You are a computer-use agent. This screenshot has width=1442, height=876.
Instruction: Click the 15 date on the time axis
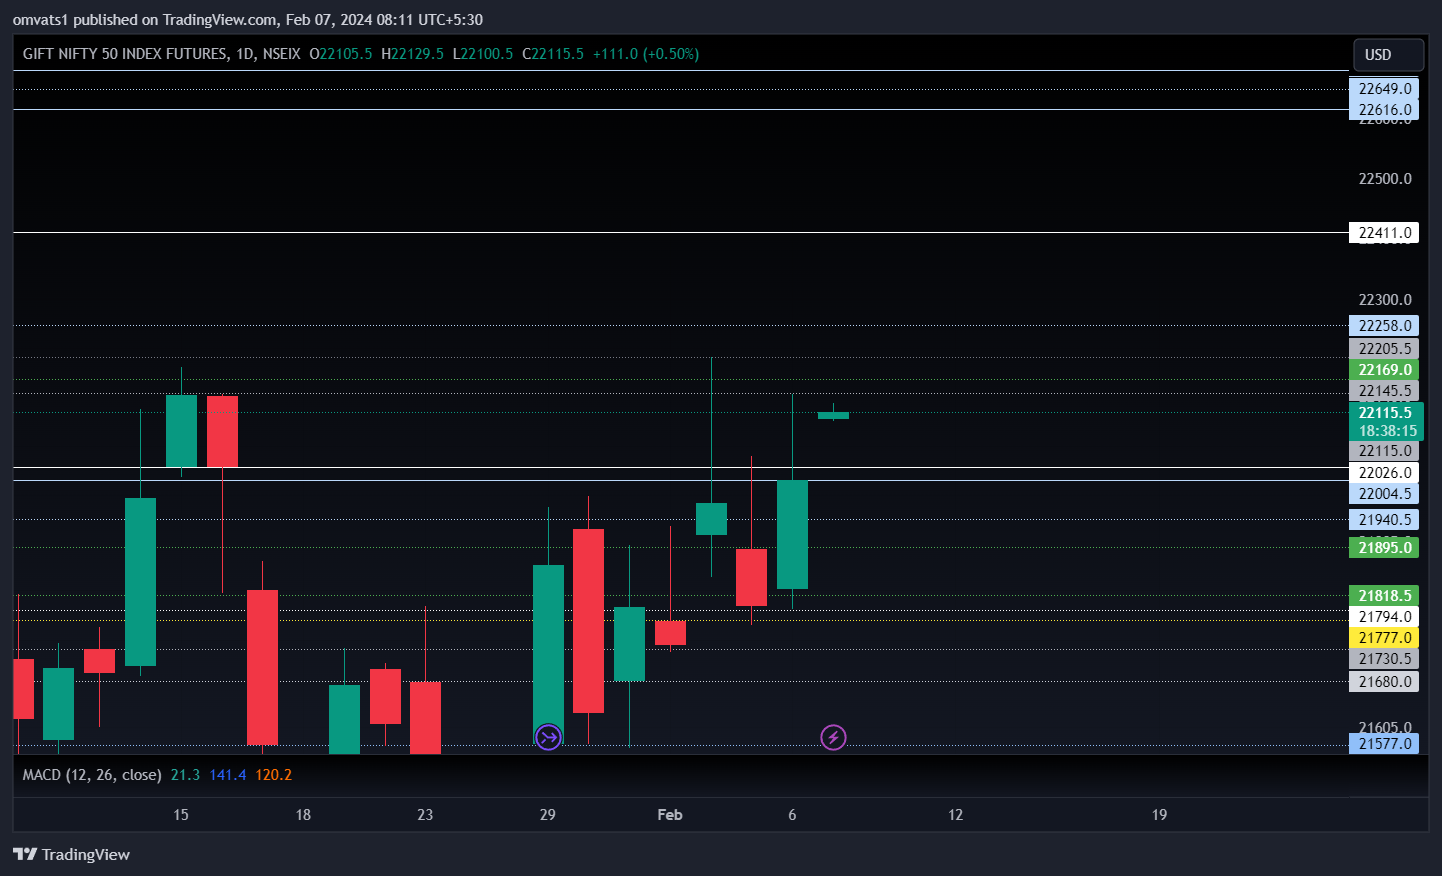[x=181, y=815]
